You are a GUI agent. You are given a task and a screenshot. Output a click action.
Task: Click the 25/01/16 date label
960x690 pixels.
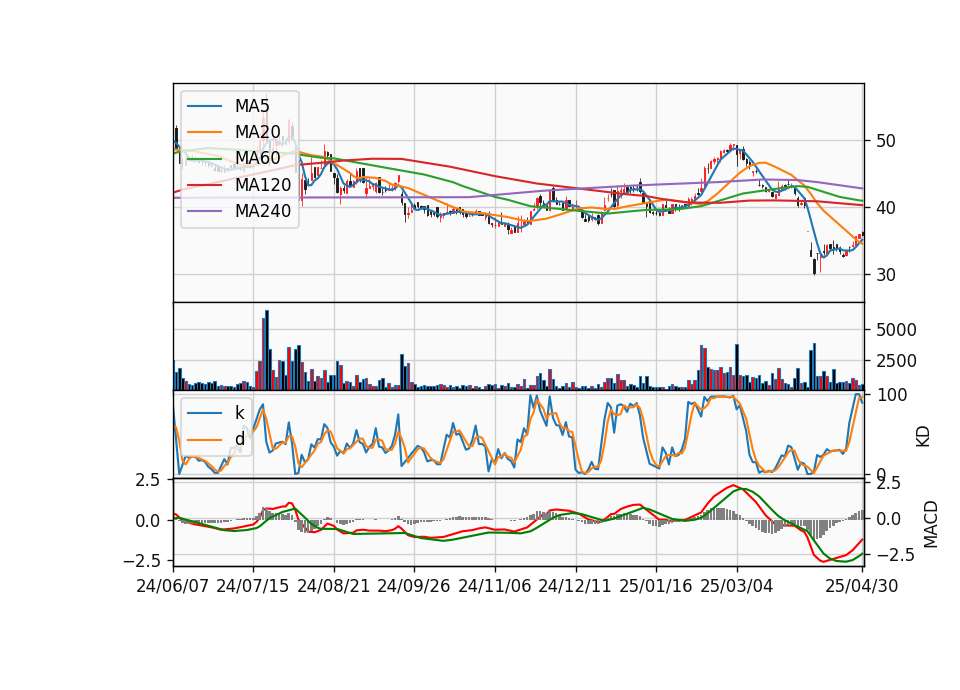pos(656,586)
